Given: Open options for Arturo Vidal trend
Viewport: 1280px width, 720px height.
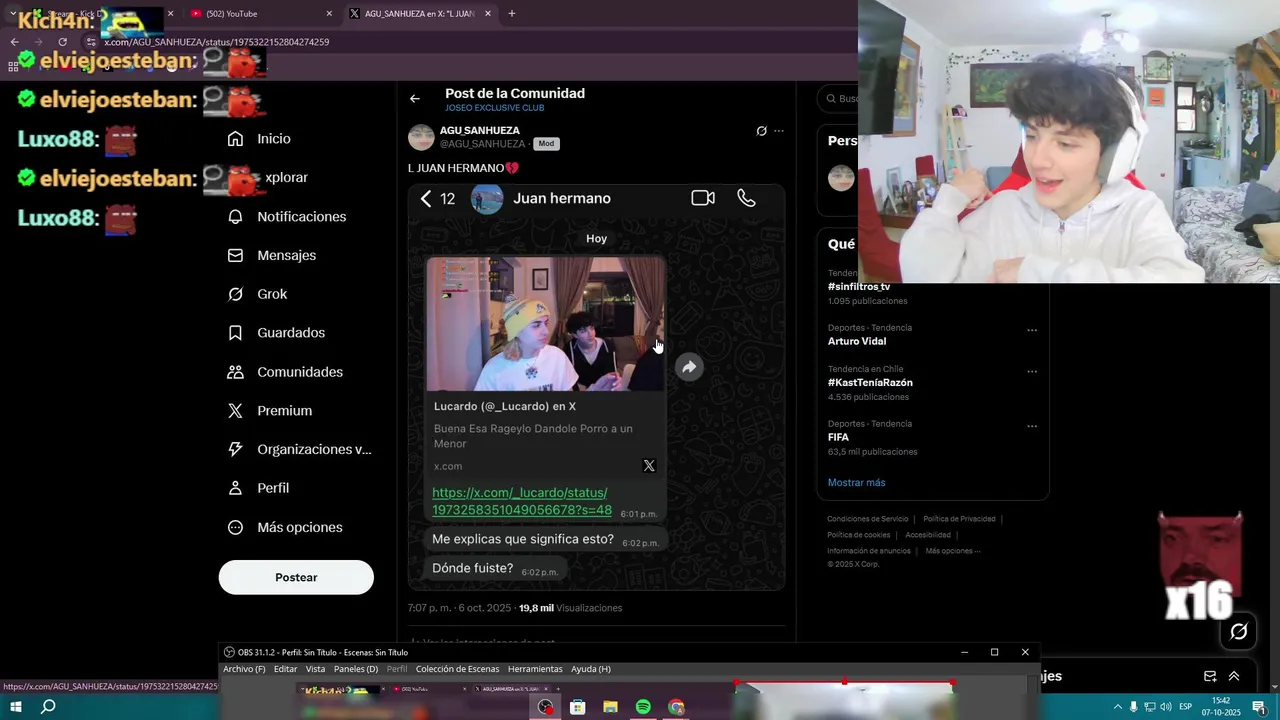Looking at the screenshot, I should point(1032,330).
